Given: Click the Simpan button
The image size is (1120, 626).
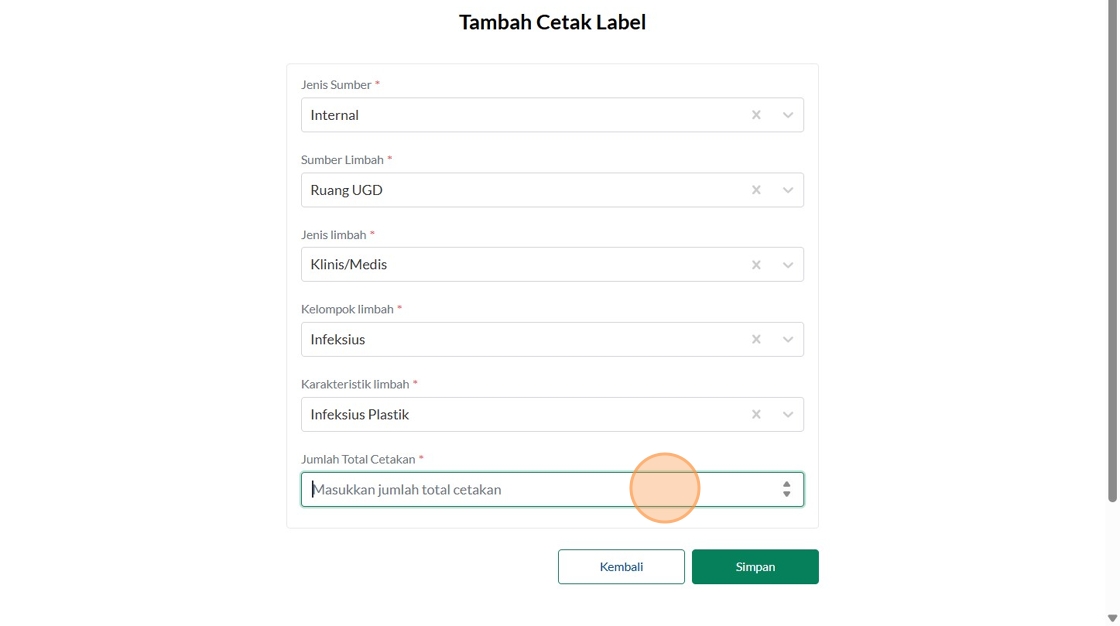Looking at the screenshot, I should [x=755, y=567].
